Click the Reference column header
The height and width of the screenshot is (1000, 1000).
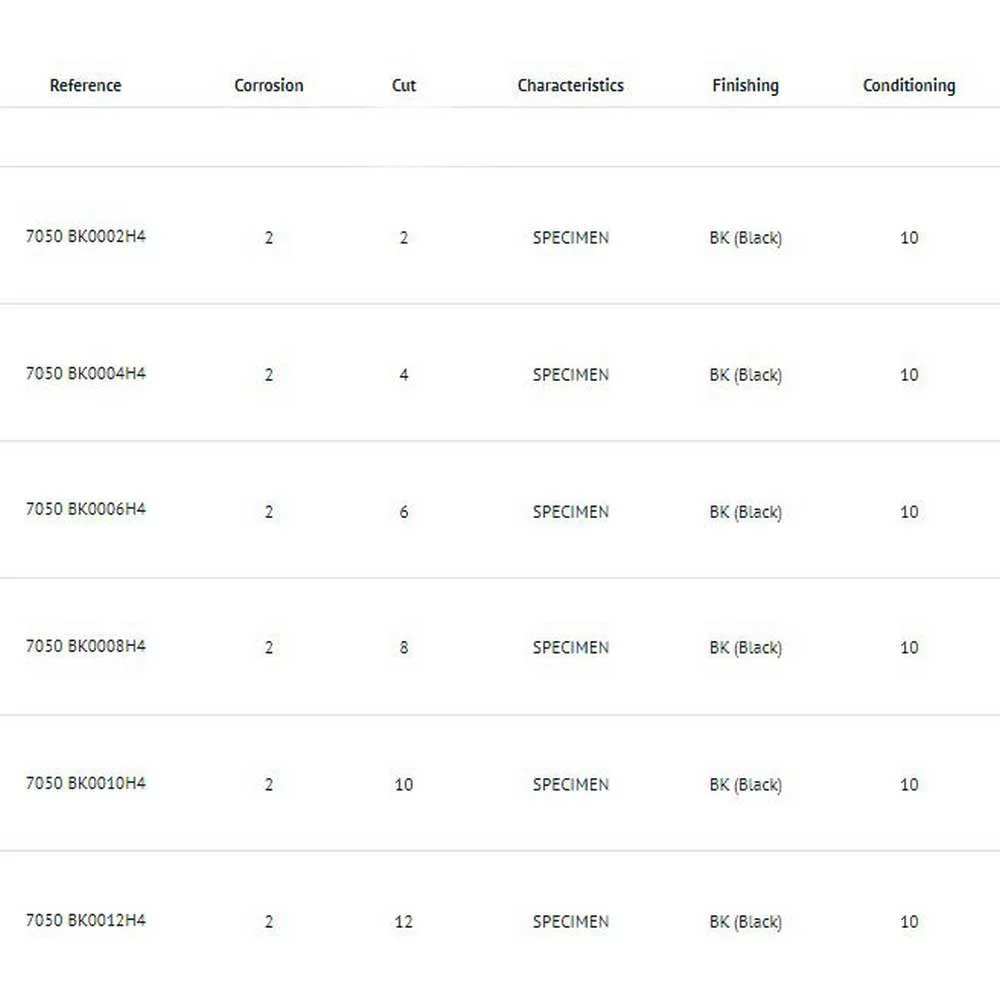point(85,86)
